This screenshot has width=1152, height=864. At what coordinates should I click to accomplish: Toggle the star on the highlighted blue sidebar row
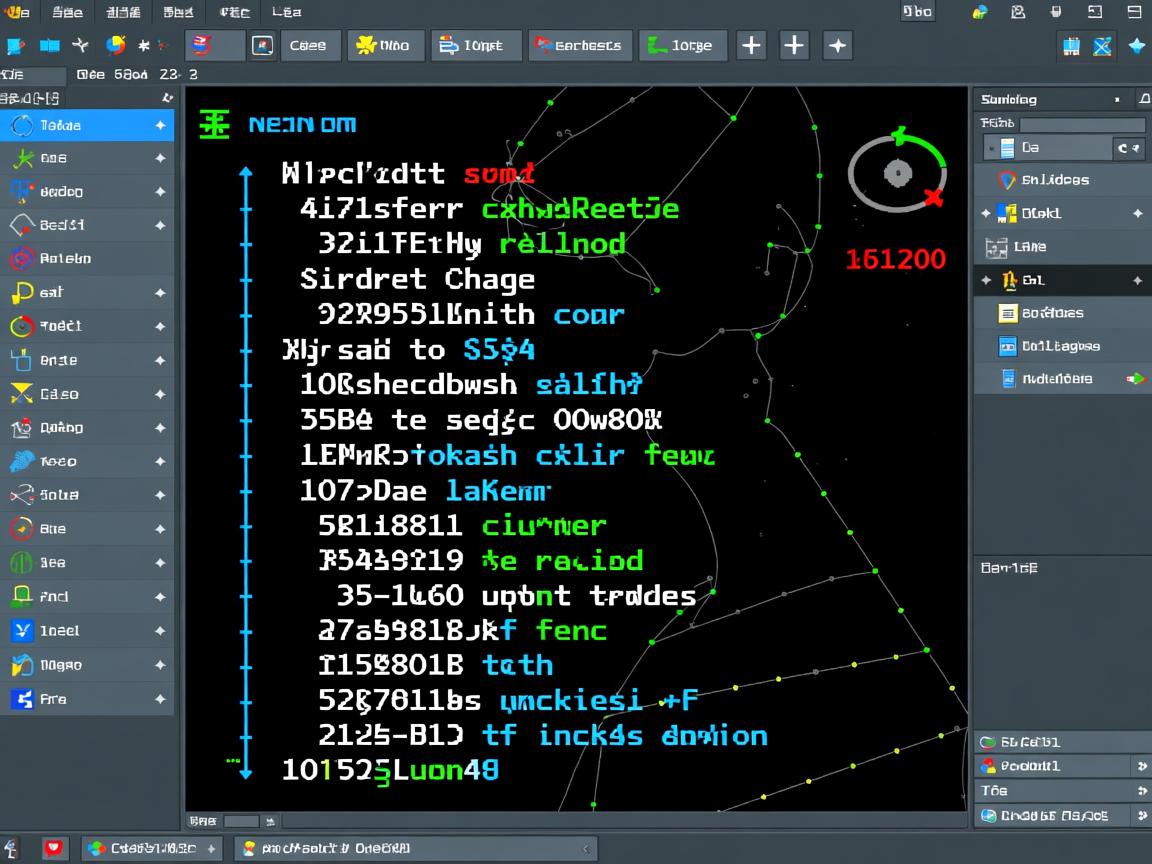point(160,125)
